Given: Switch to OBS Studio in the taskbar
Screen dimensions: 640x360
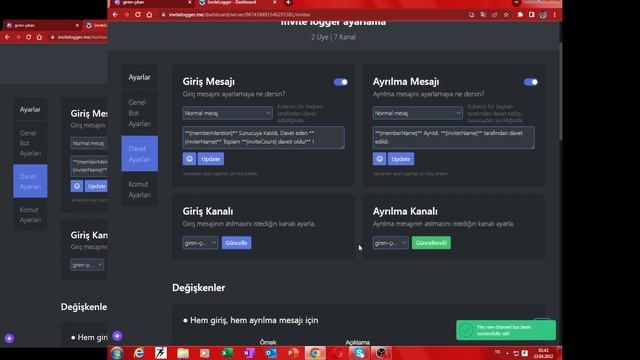Looking at the screenshot, I should pyautogui.click(x=381, y=353).
